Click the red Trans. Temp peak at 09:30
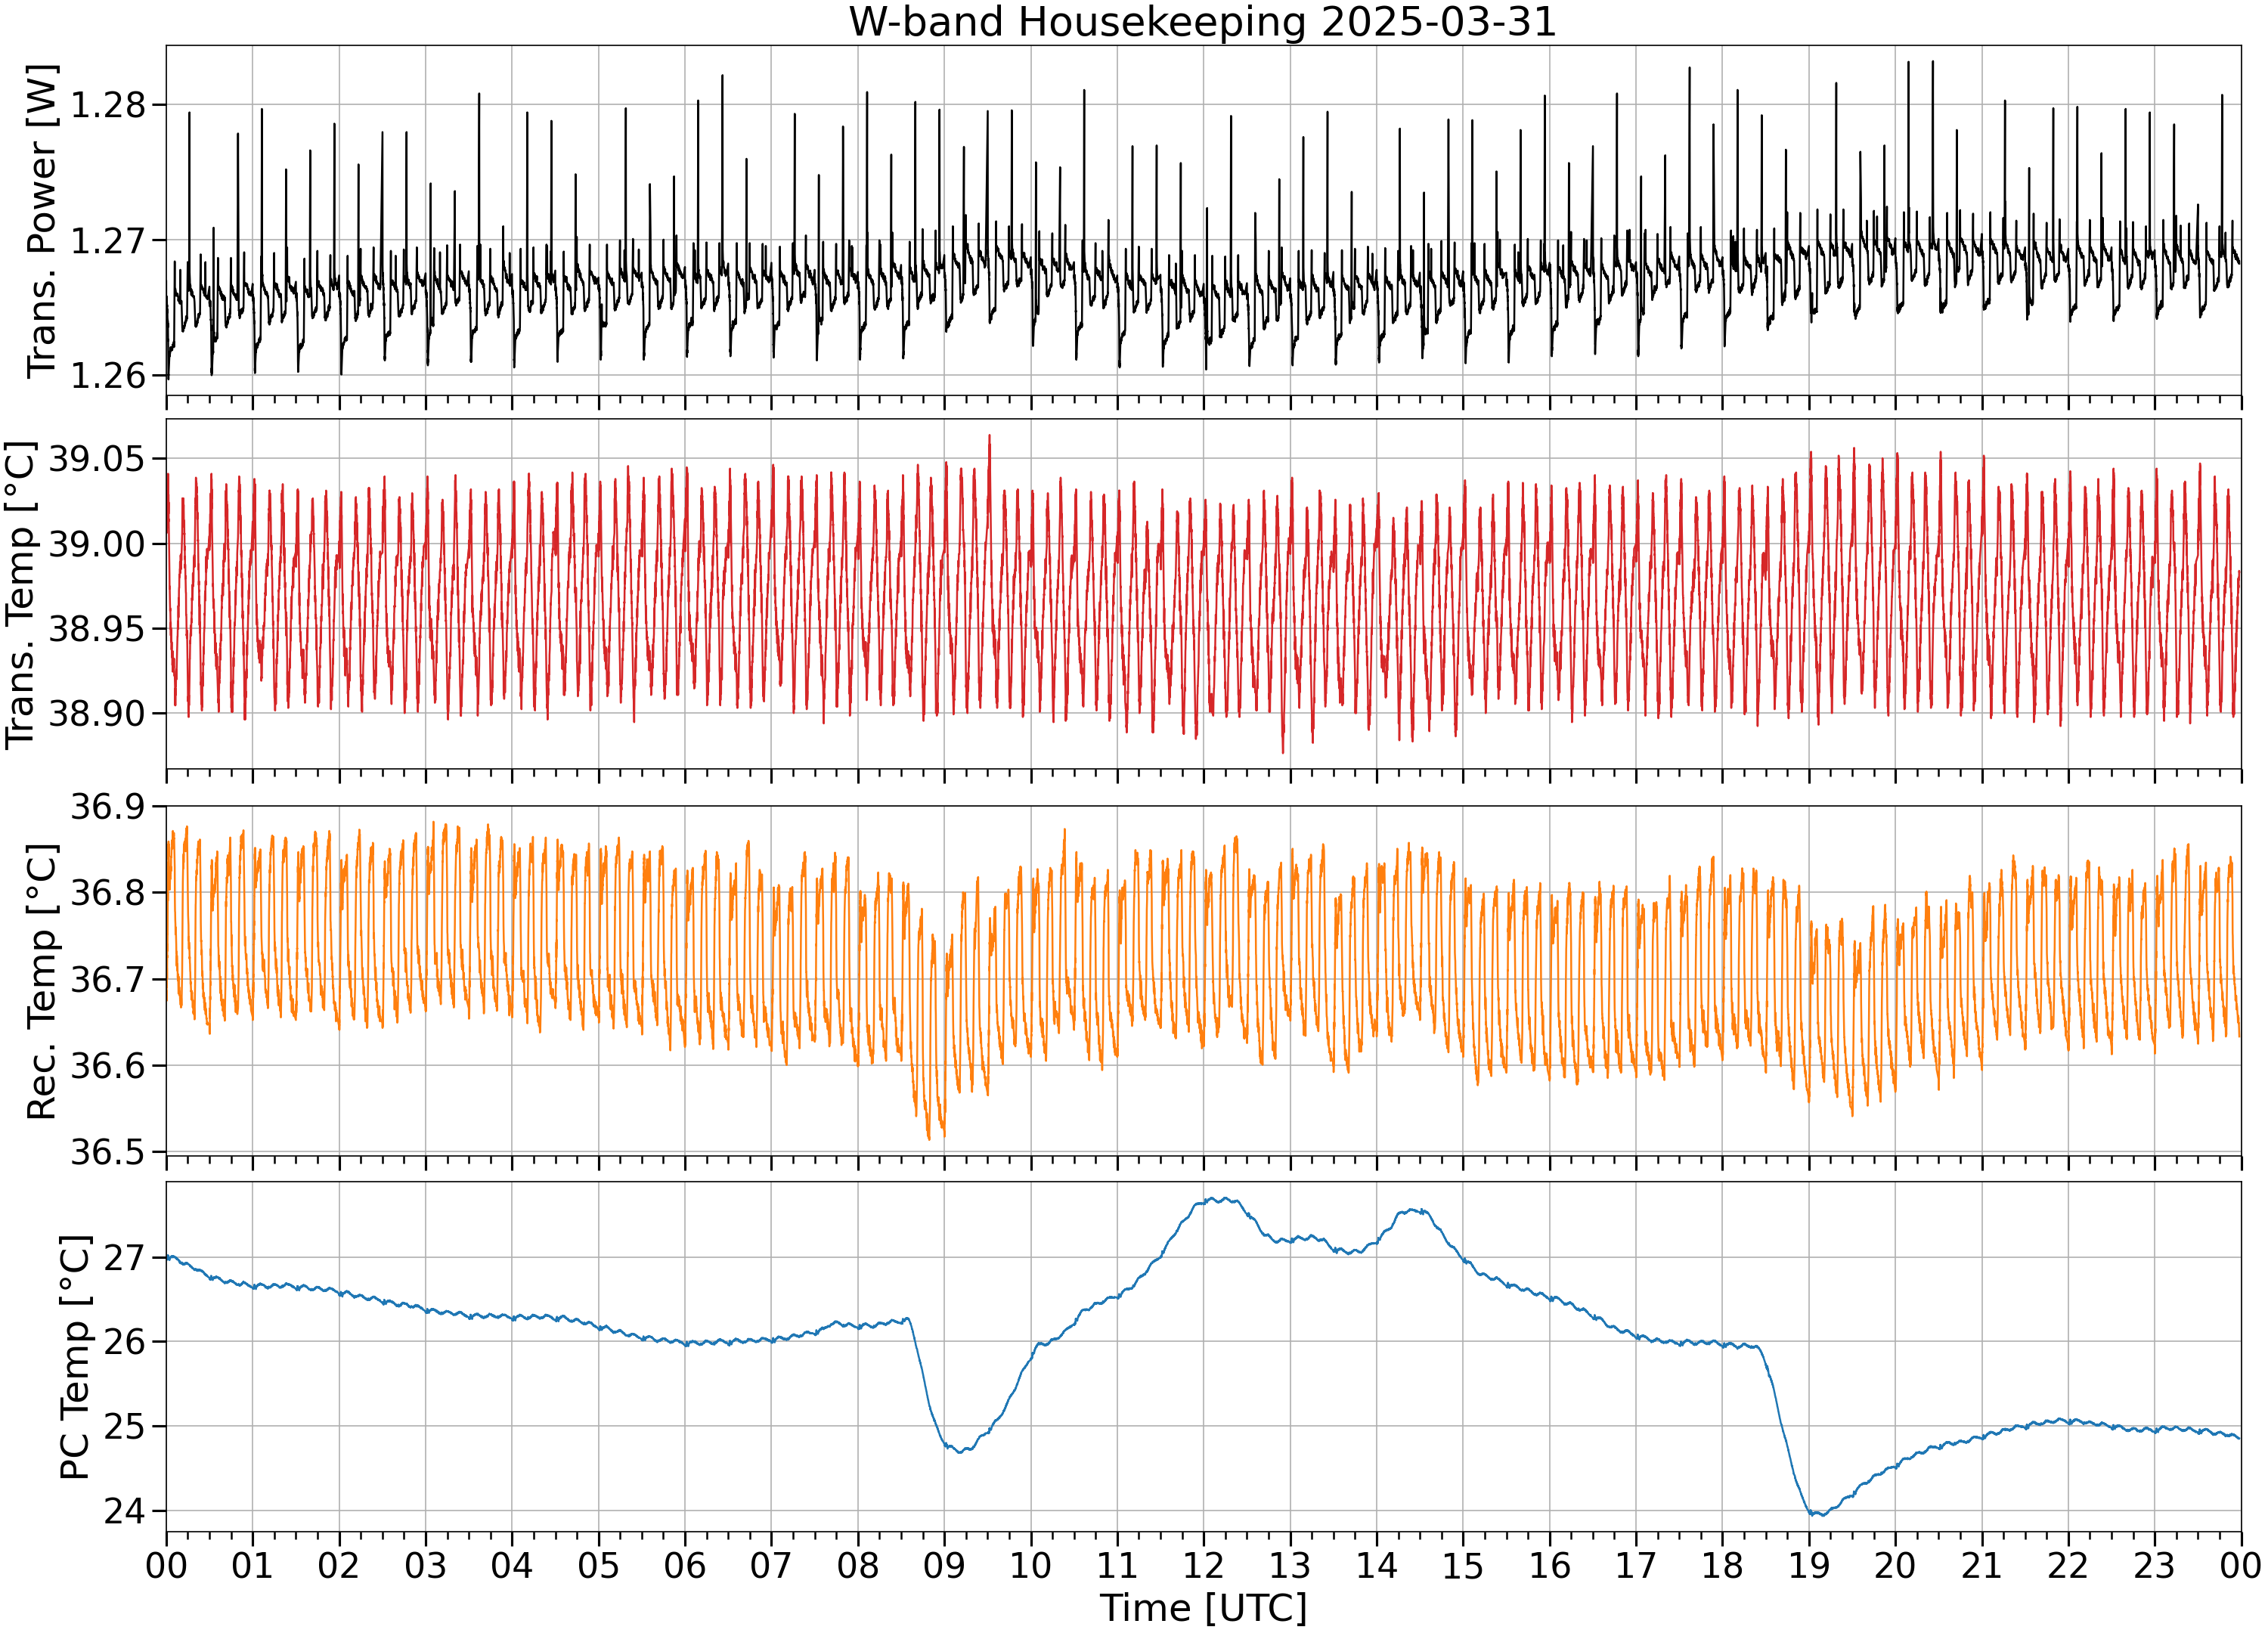Viewport: 2268px width, 1633px height. 989,436
